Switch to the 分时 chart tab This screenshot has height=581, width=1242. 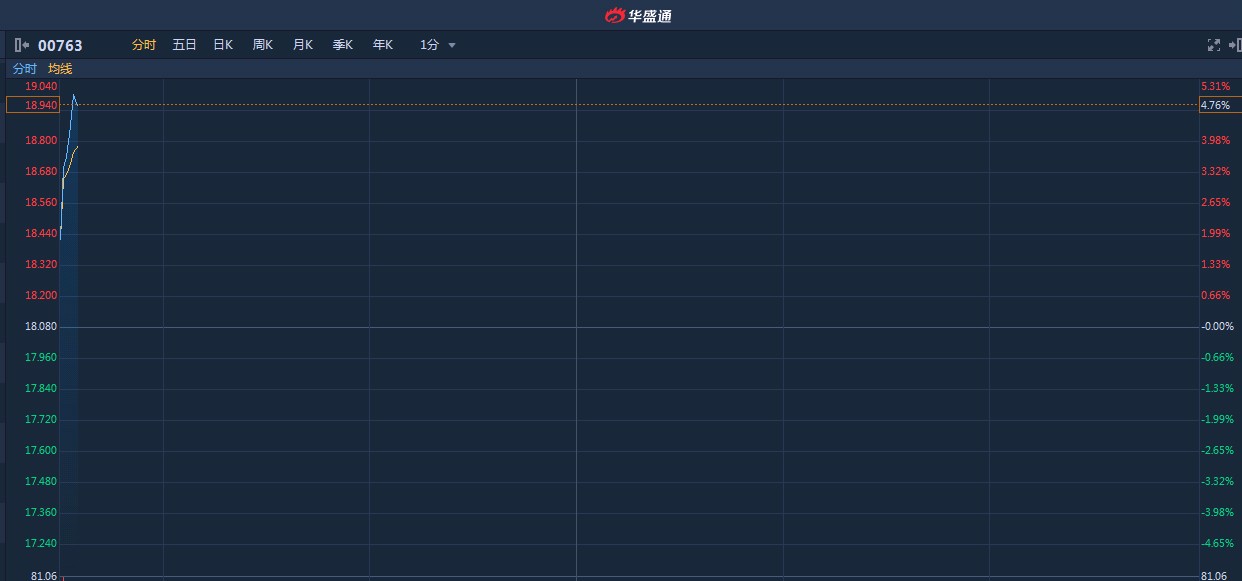pyautogui.click(x=144, y=45)
